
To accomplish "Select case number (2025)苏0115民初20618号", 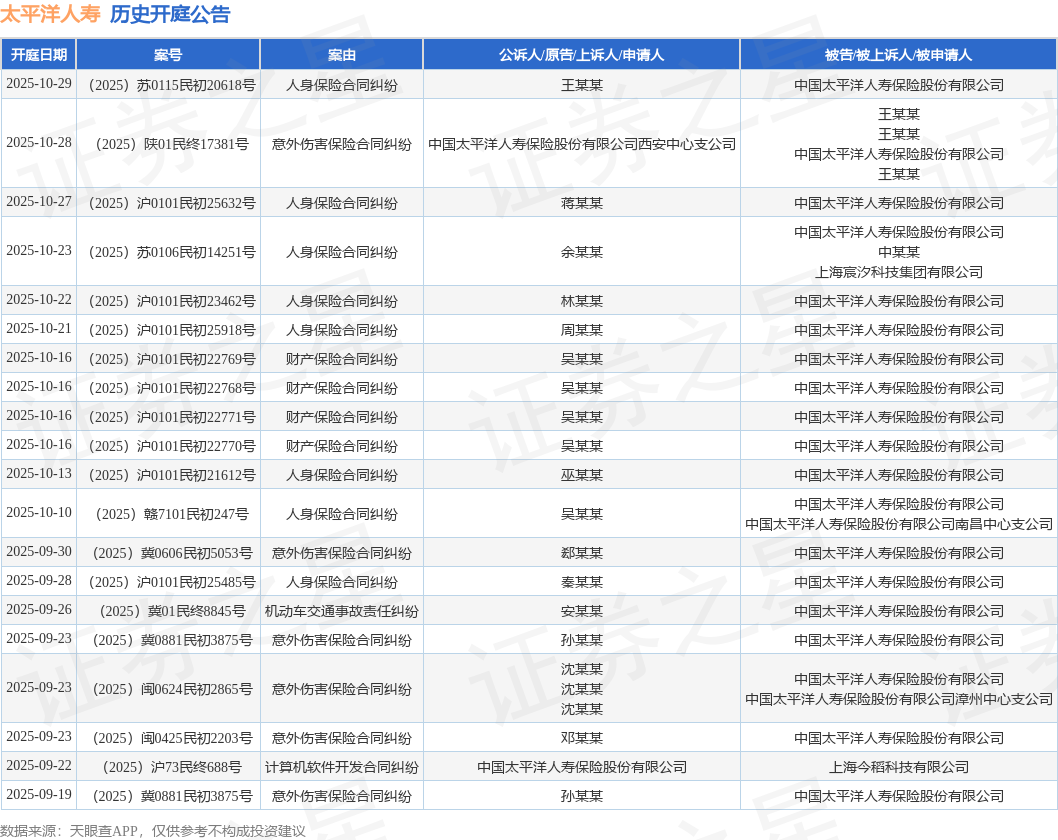I will tap(172, 85).
